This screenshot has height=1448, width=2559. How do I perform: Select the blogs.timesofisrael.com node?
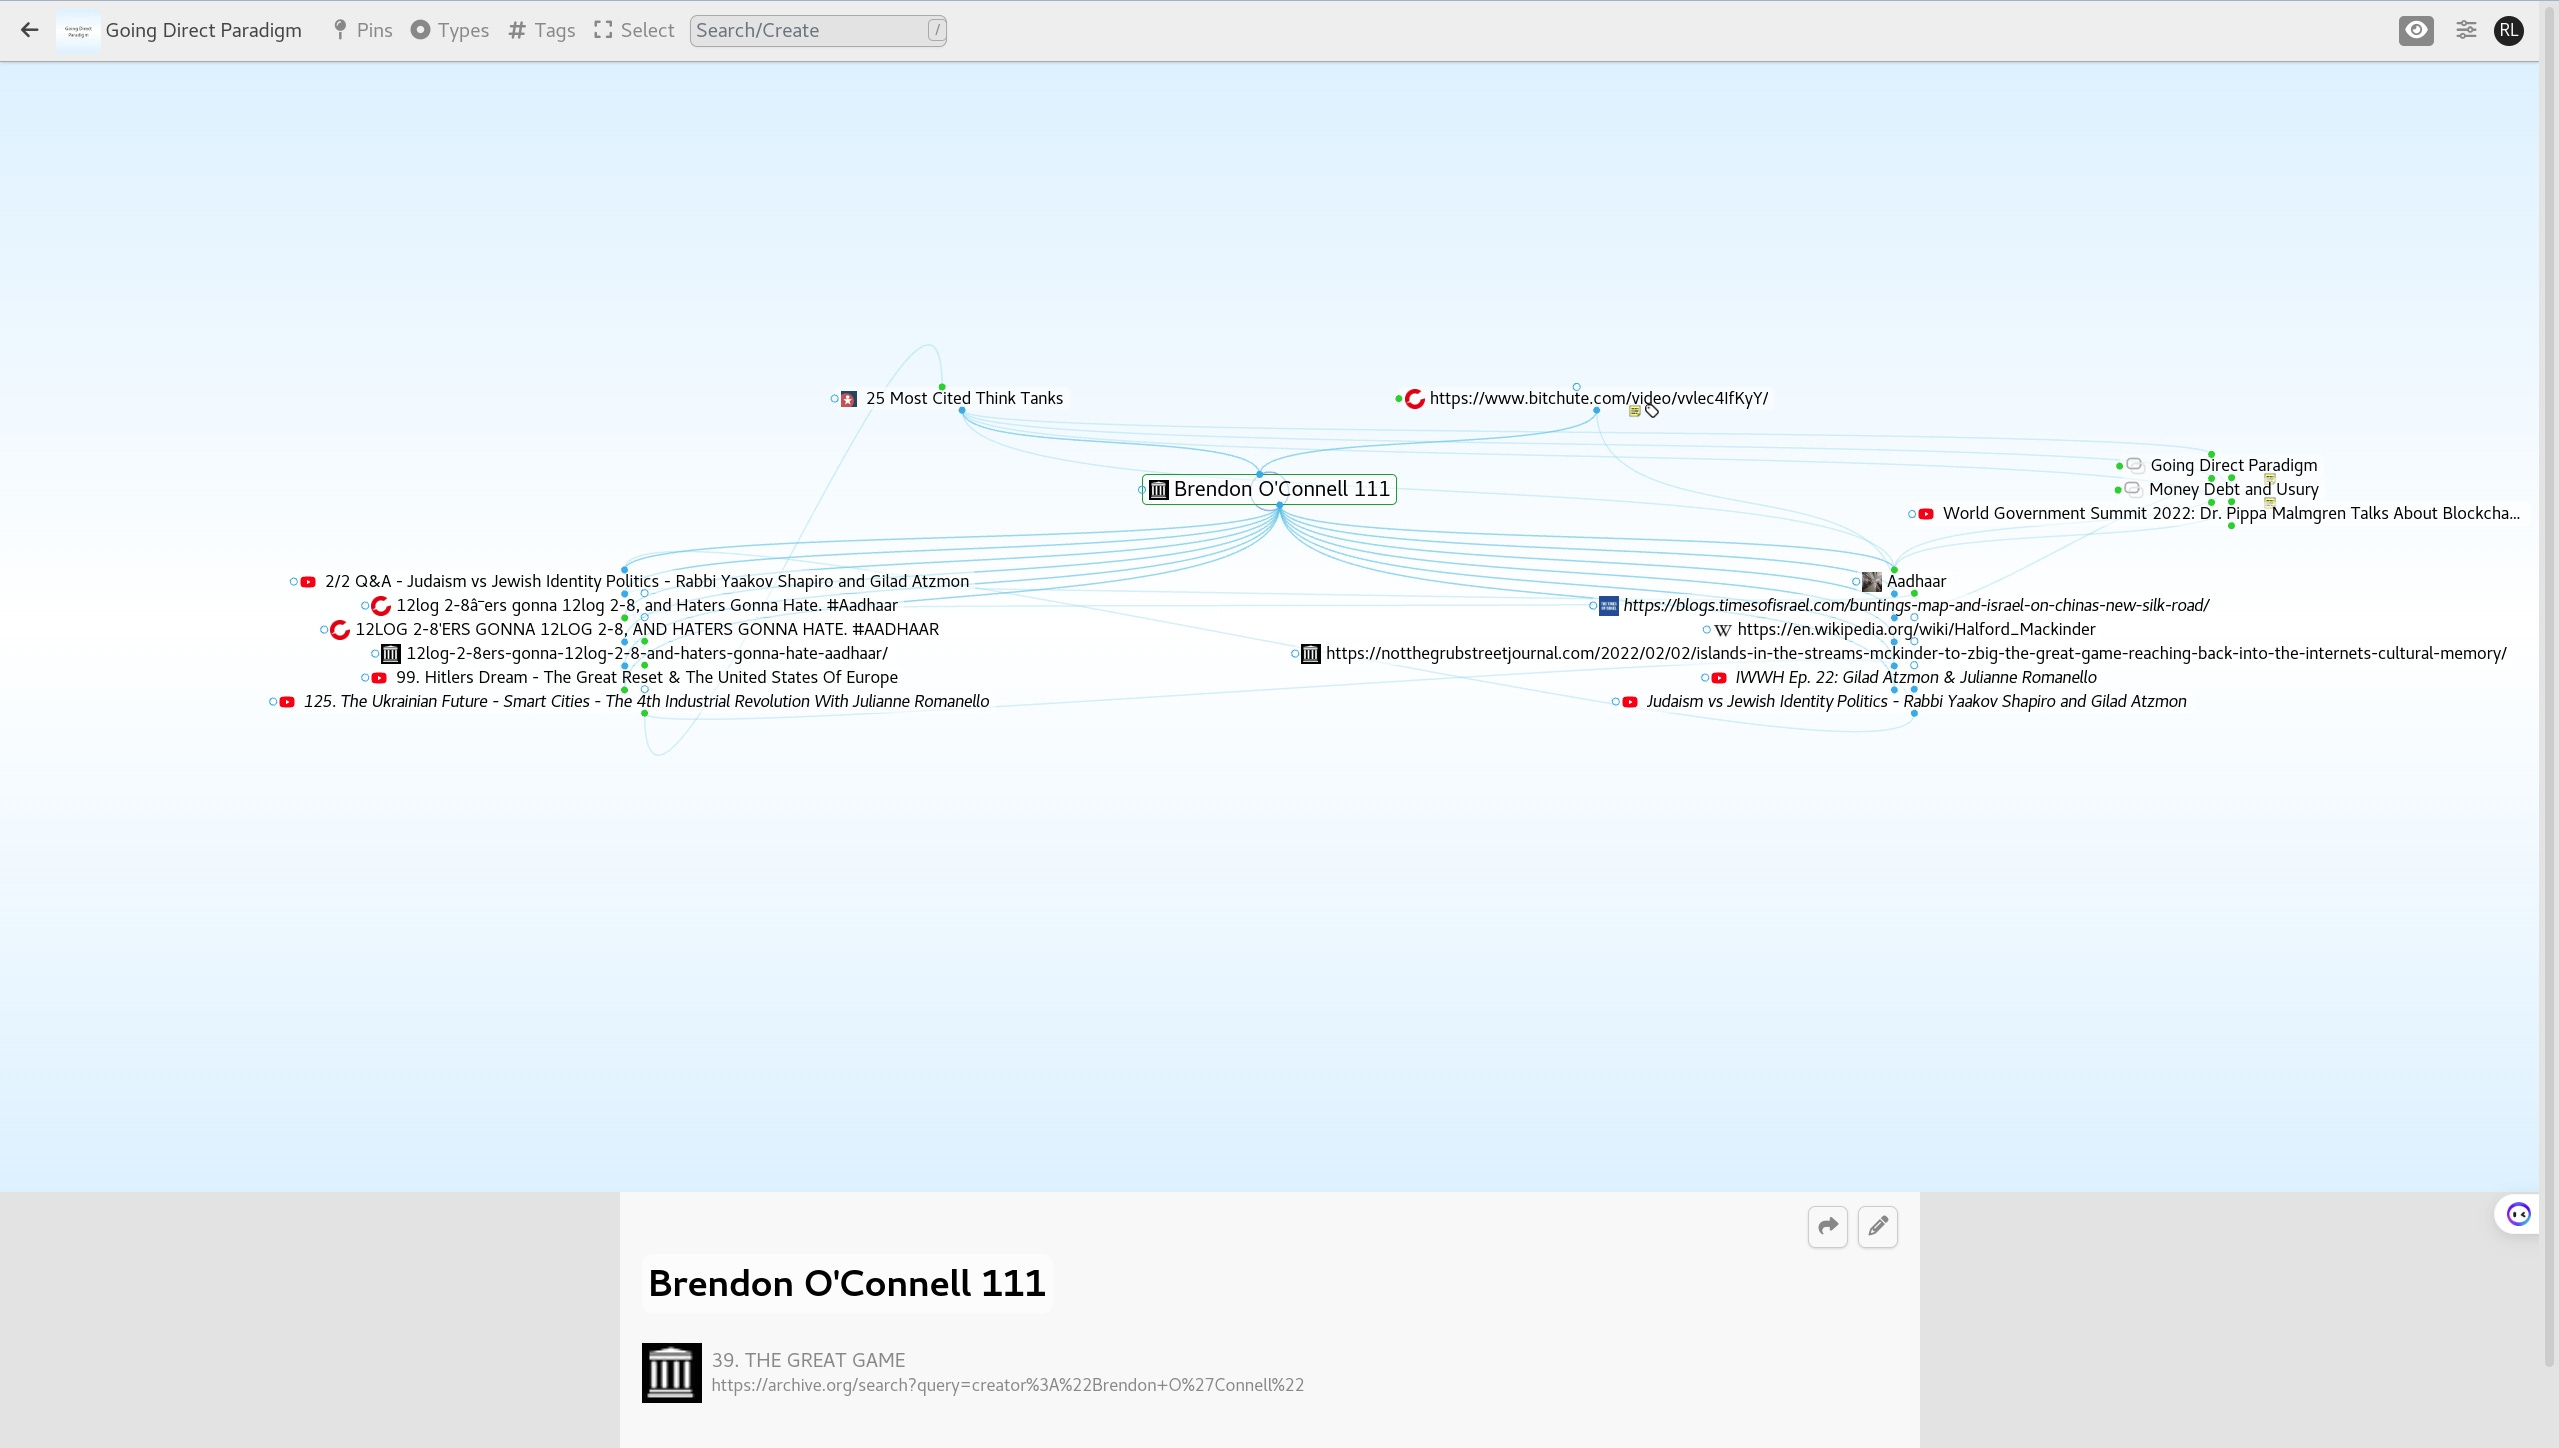tap(1916, 605)
